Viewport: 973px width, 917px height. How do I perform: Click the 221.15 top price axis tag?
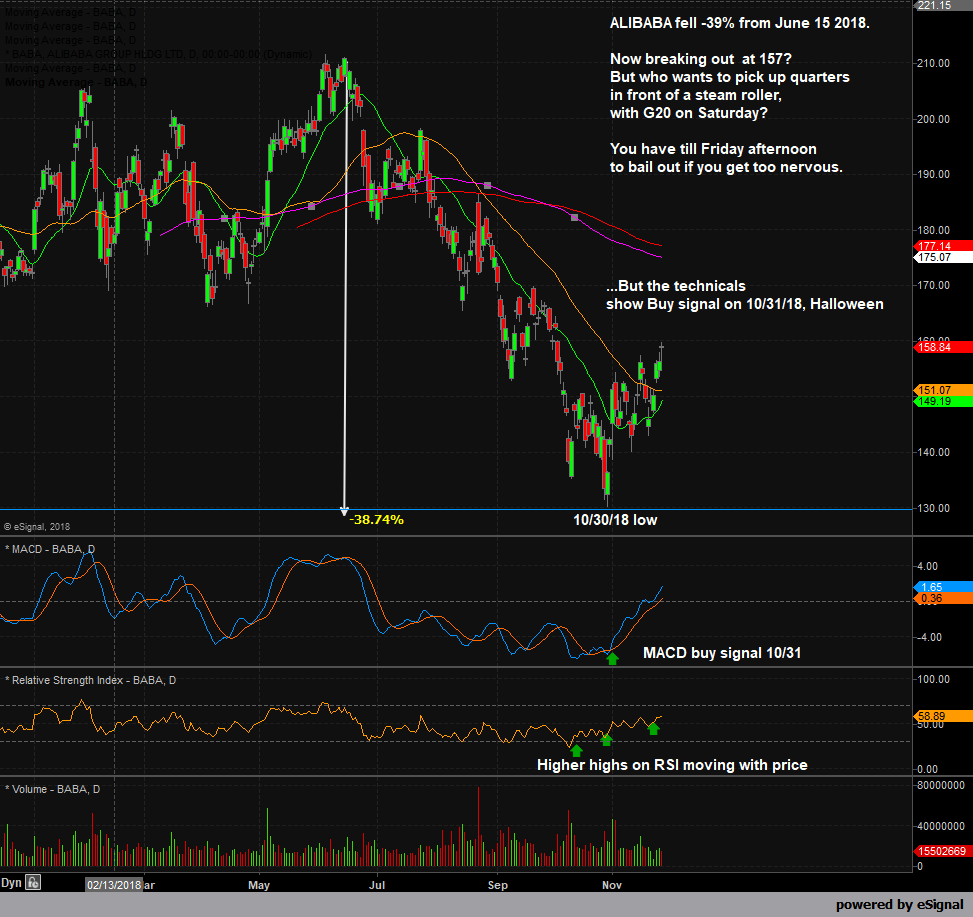click(x=943, y=5)
